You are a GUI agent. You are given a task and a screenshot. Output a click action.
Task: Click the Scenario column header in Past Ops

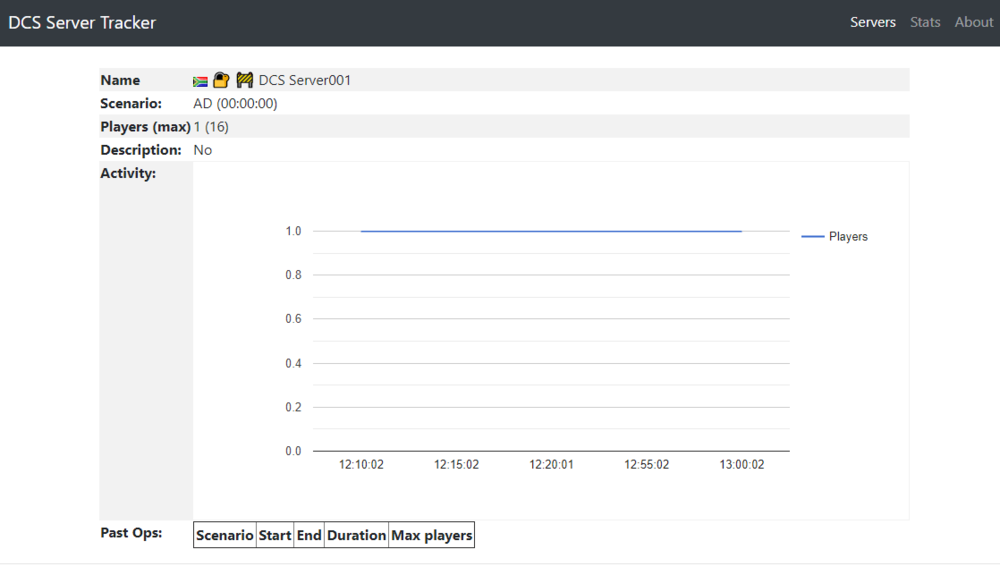[x=225, y=535]
